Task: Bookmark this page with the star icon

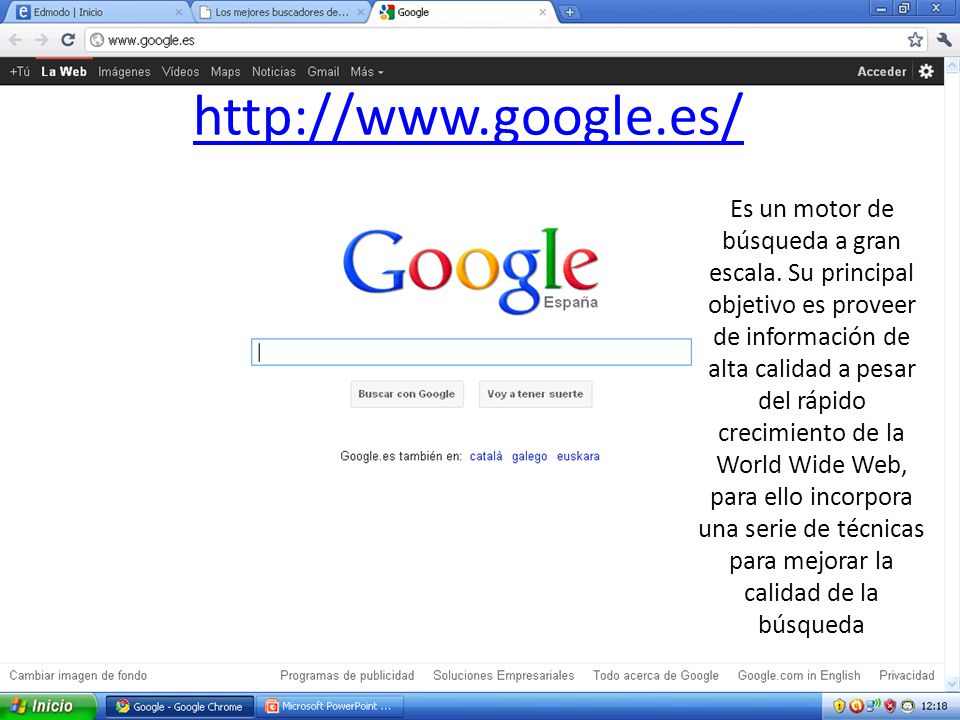Action: pyautogui.click(x=915, y=40)
